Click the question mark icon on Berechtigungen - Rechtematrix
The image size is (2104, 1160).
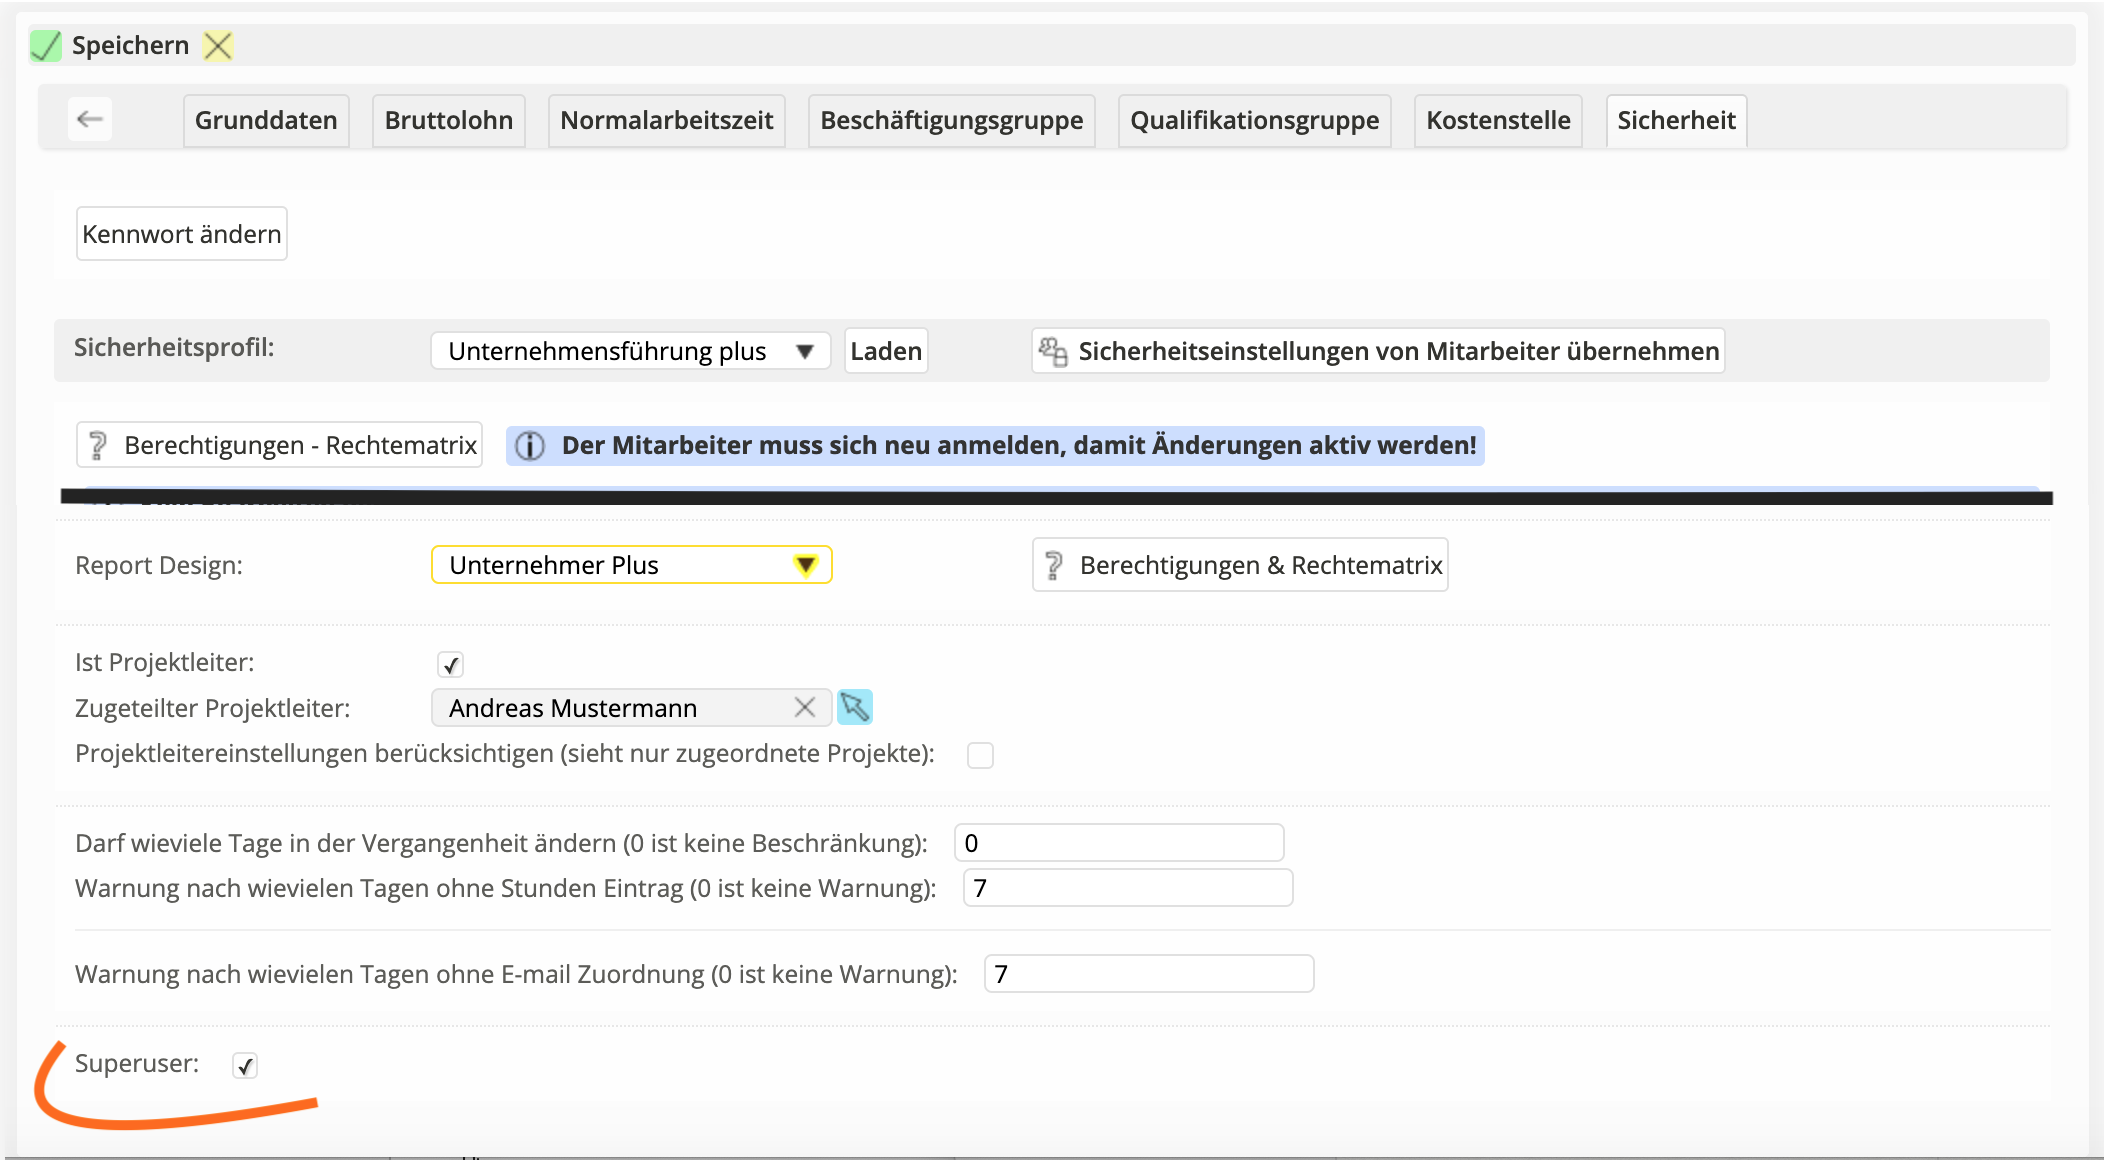click(99, 444)
